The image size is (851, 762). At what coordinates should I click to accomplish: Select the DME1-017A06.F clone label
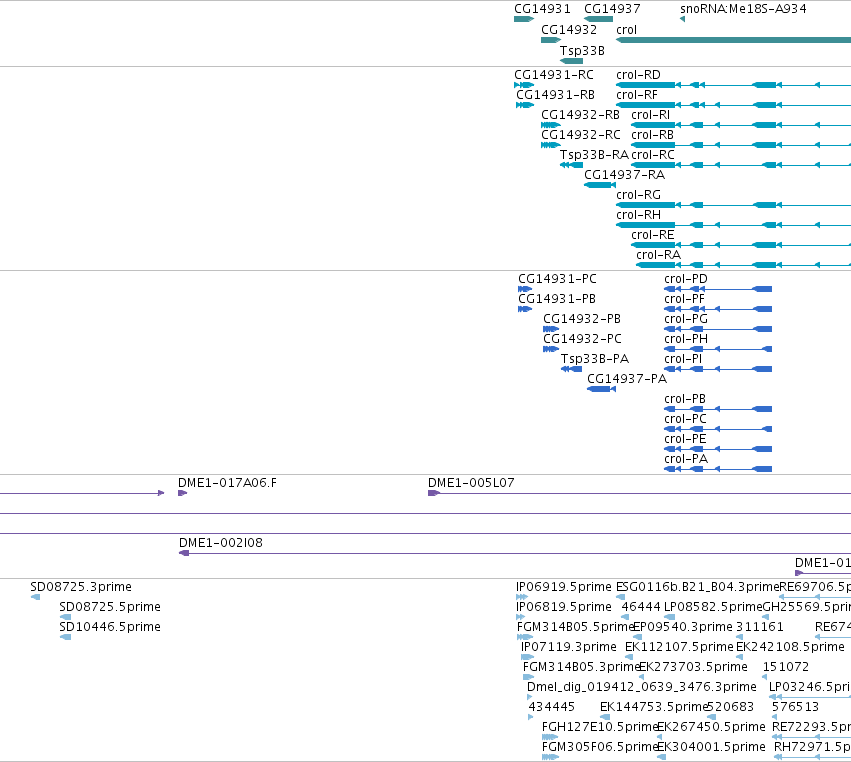[x=227, y=482]
